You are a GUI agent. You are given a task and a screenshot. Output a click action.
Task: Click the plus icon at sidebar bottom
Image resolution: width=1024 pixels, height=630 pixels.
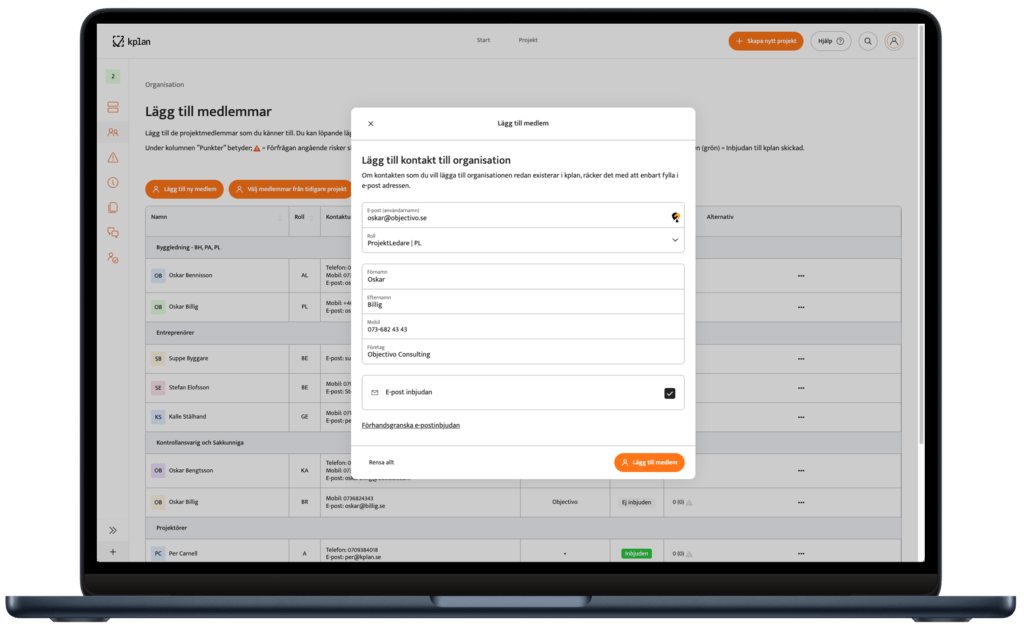pos(113,552)
